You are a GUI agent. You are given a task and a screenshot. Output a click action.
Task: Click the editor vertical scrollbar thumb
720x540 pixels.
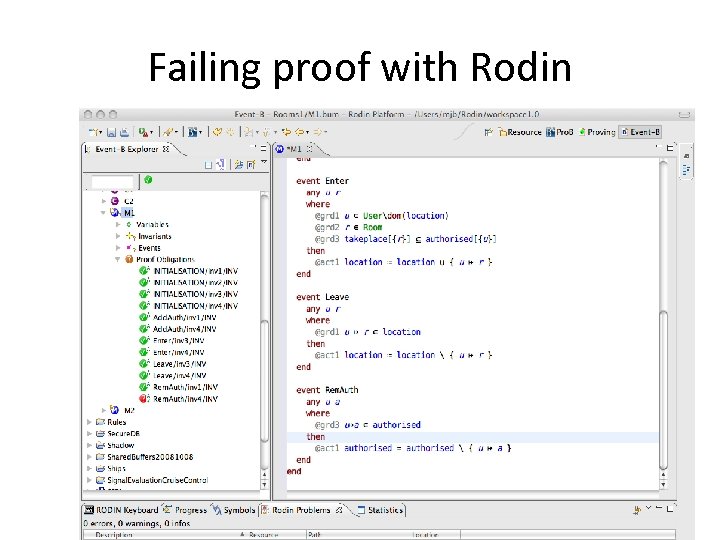pos(664,390)
